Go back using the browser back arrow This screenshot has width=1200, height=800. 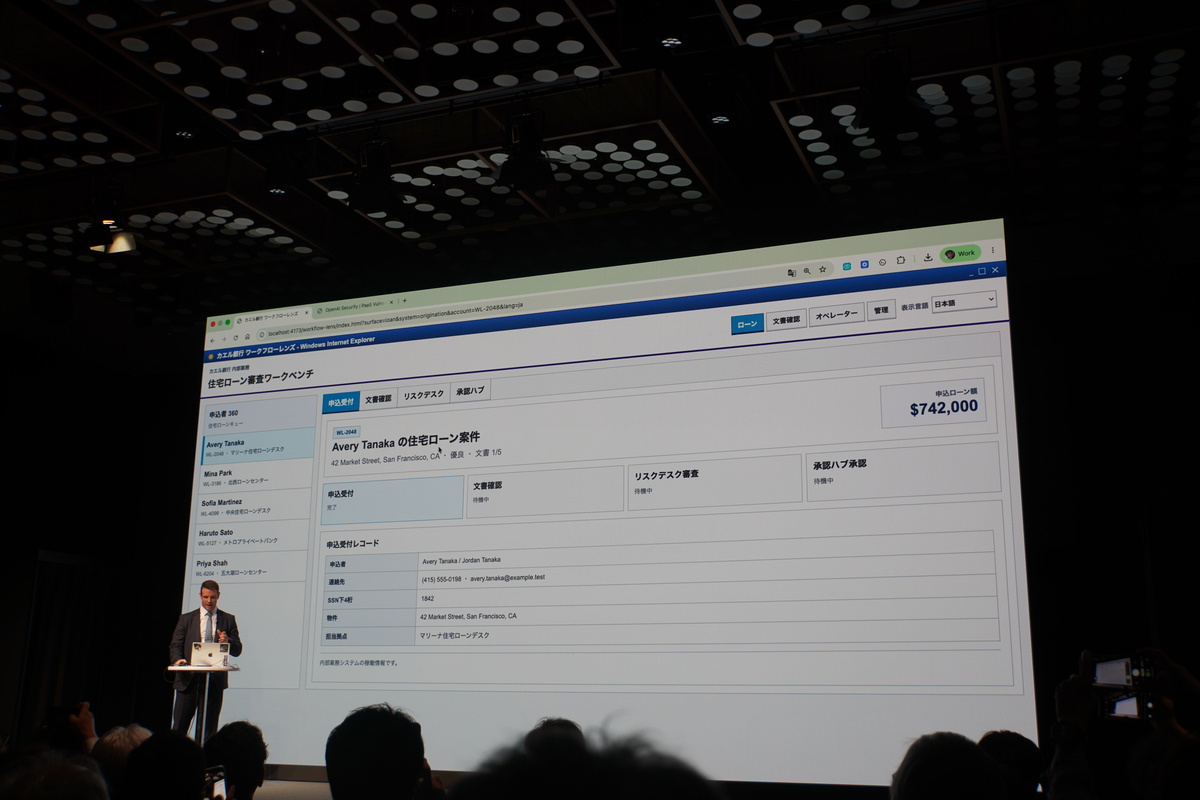212,341
